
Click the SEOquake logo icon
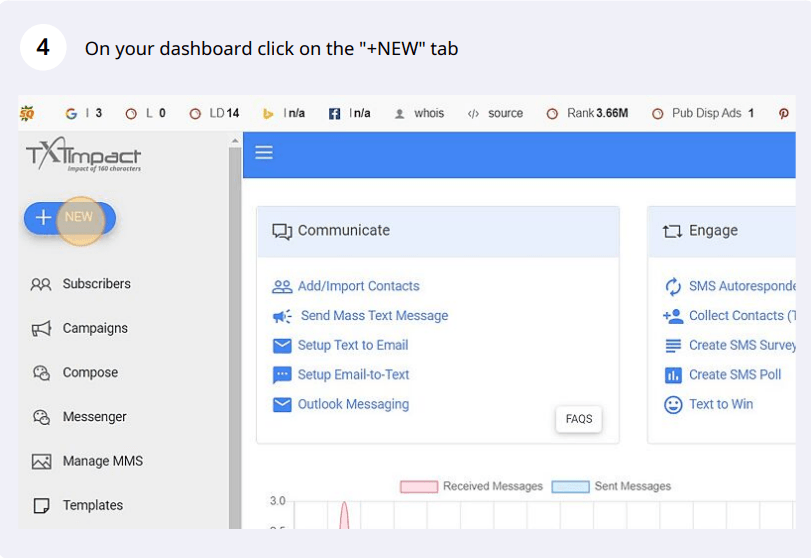[27, 113]
